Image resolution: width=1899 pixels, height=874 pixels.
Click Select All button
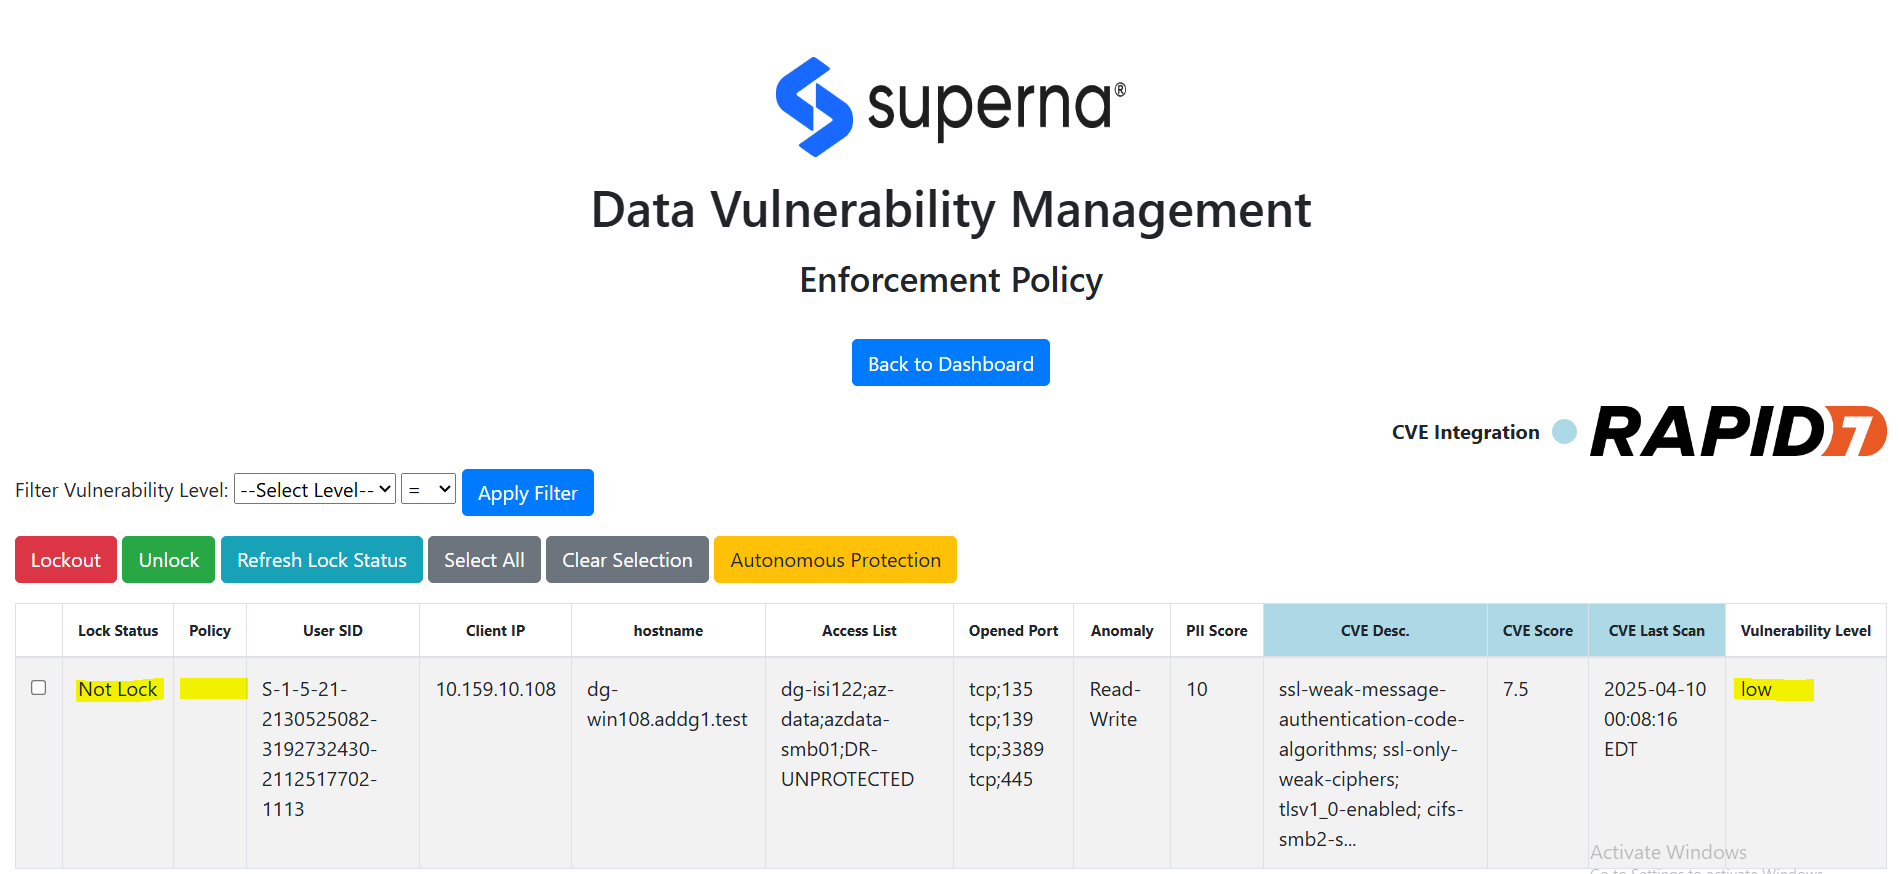click(x=484, y=560)
